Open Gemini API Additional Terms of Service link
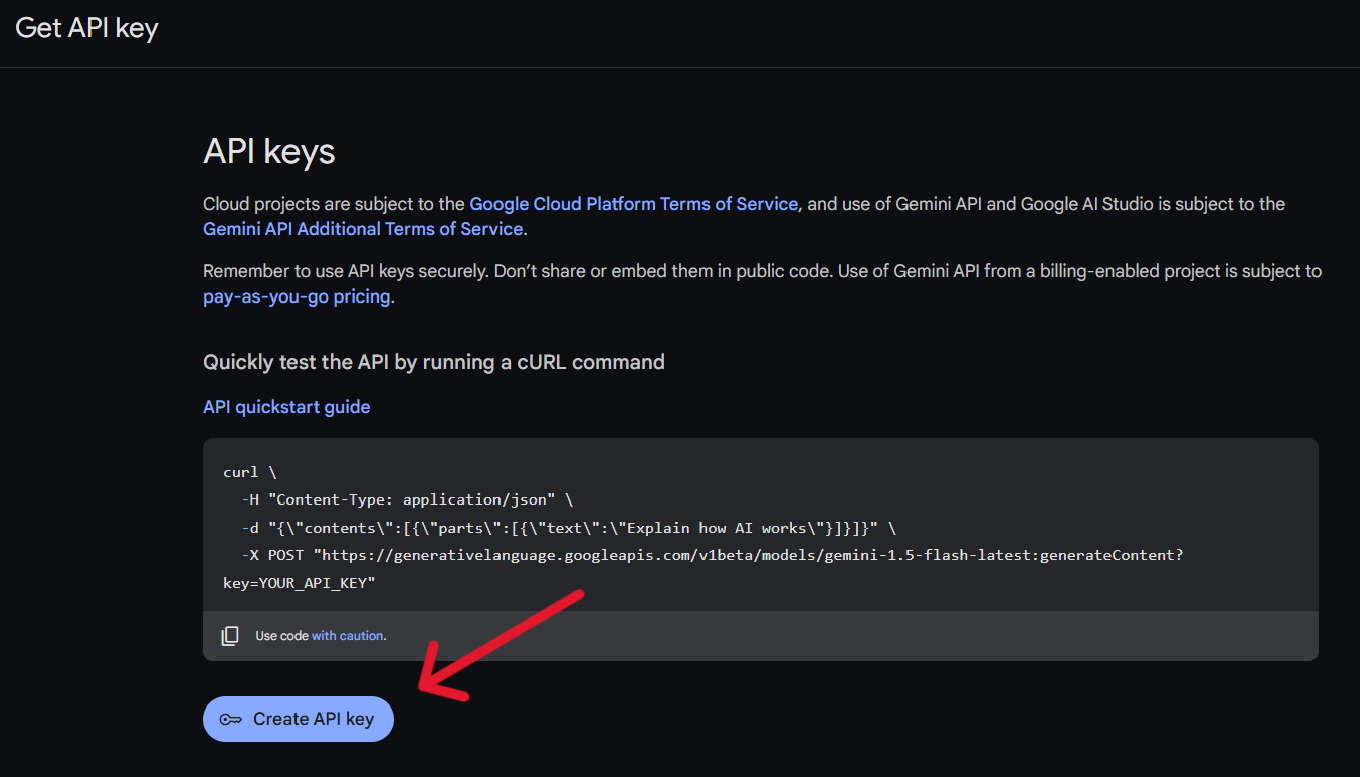 [363, 229]
